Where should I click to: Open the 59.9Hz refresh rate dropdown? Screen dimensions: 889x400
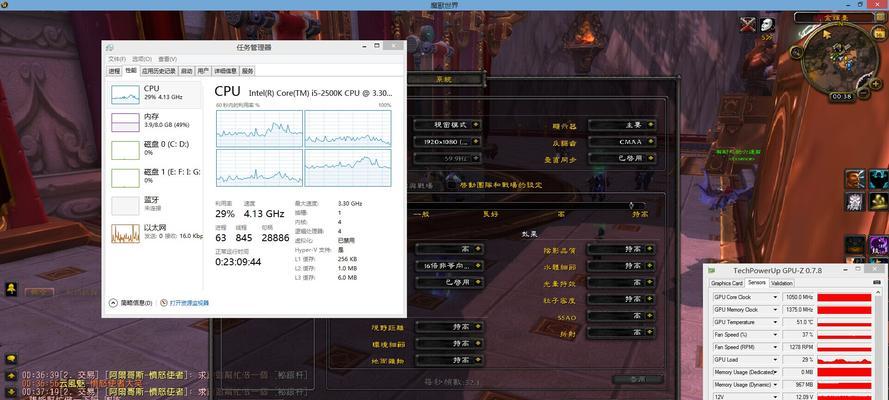(x=447, y=159)
